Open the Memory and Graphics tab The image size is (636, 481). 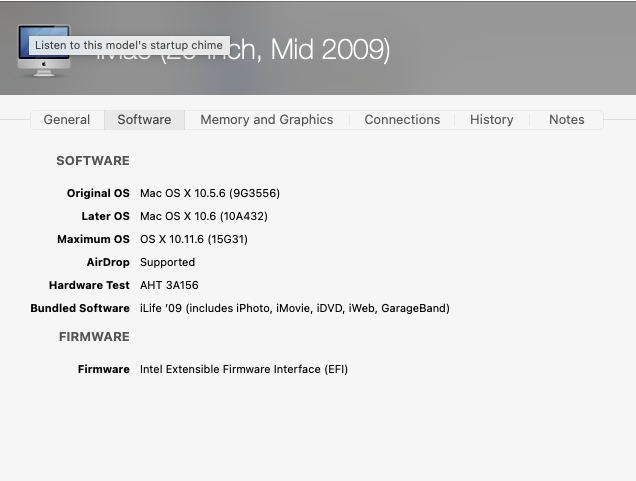point(266,120)
